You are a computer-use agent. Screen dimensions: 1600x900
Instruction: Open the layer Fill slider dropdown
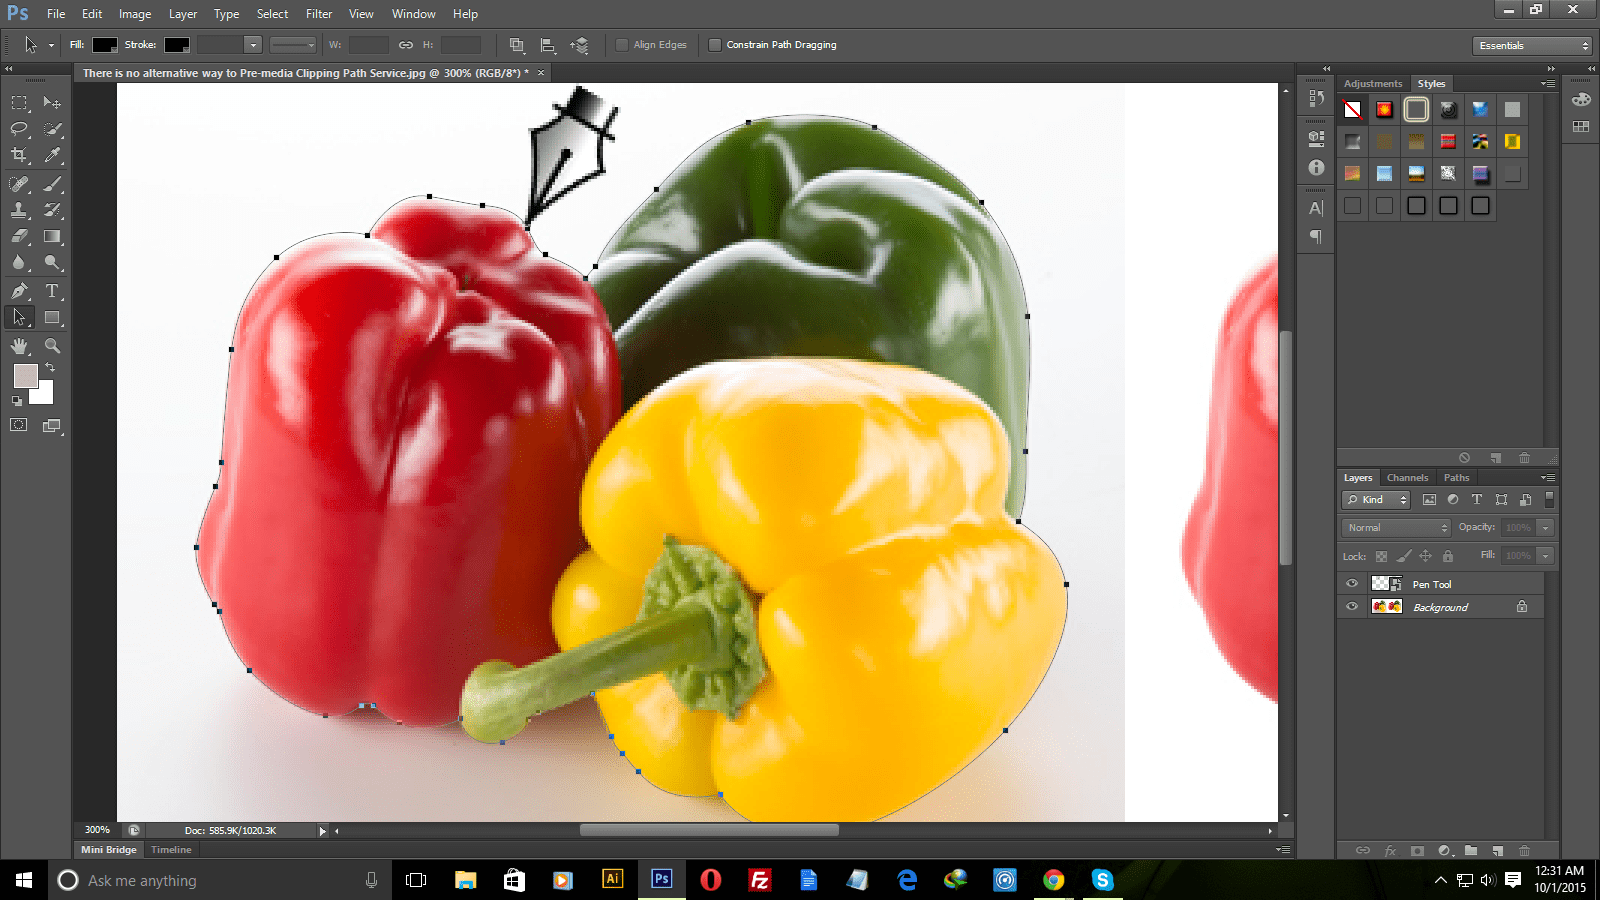(1545, 556)
